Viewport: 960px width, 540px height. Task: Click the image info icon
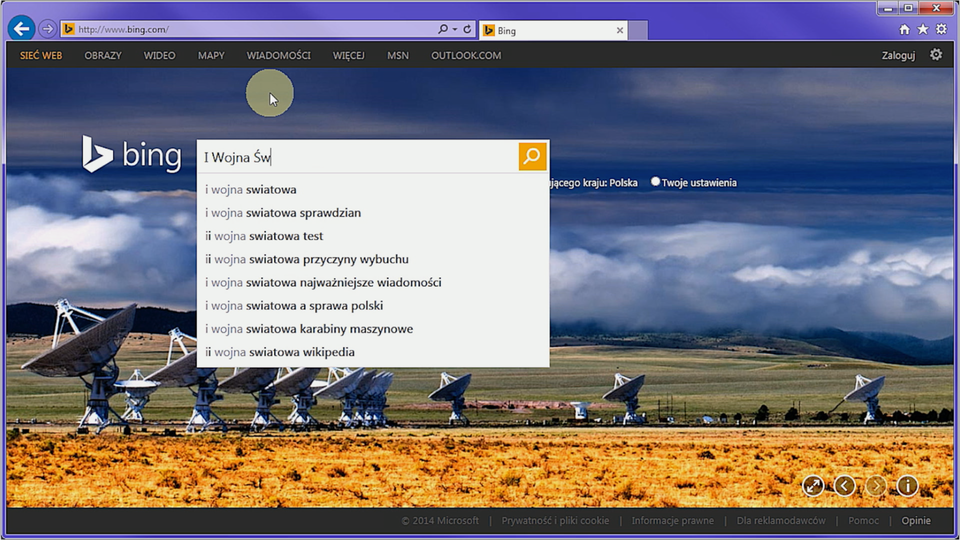(x=907, y=486)
